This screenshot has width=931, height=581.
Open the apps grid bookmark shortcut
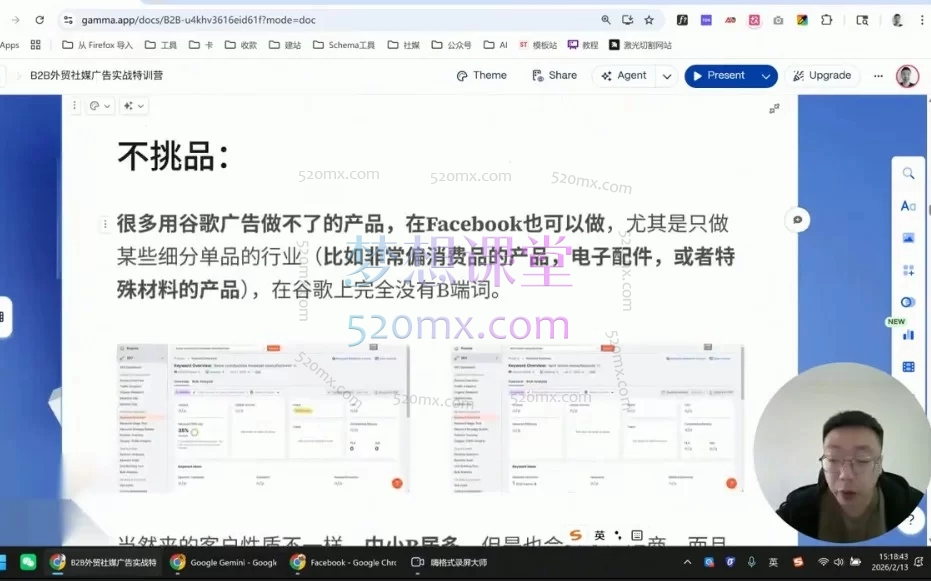36,45
